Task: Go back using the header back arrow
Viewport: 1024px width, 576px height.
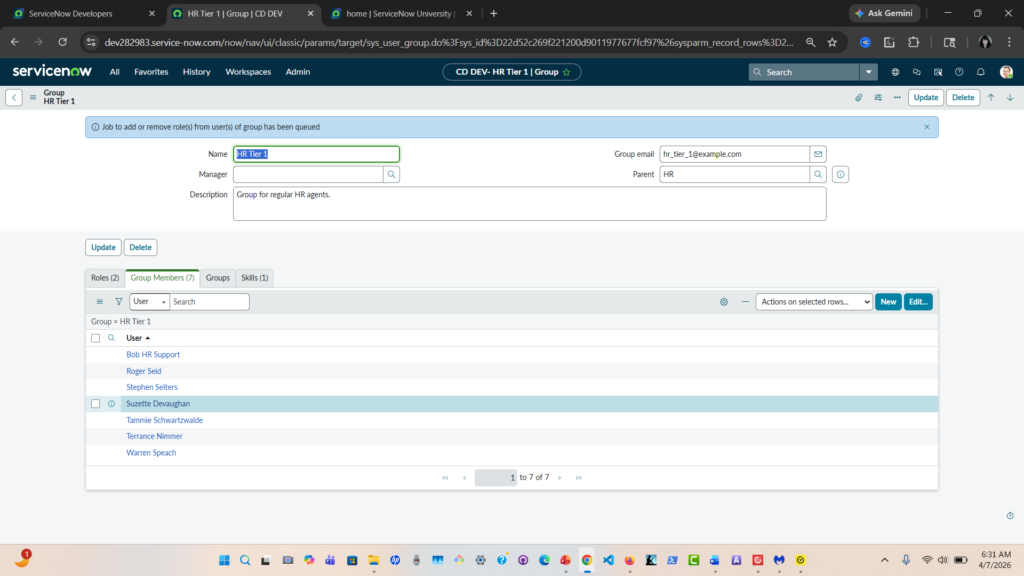Action: [14, 98]
